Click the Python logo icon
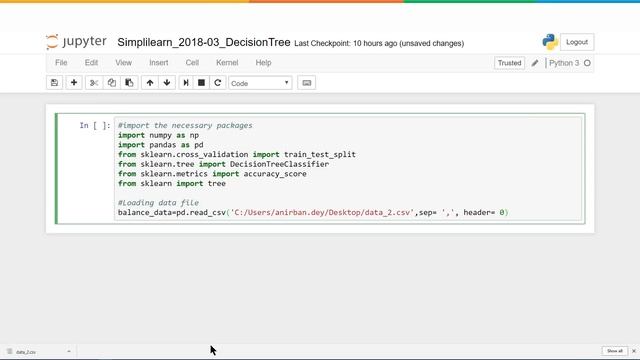Screen dimensions: 640x360 pos(550,42)
